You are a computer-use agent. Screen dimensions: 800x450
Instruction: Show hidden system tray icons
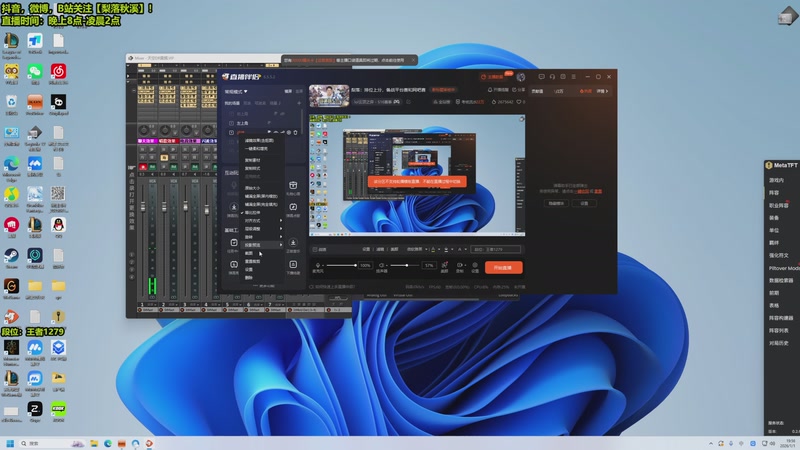click(711, 443)
